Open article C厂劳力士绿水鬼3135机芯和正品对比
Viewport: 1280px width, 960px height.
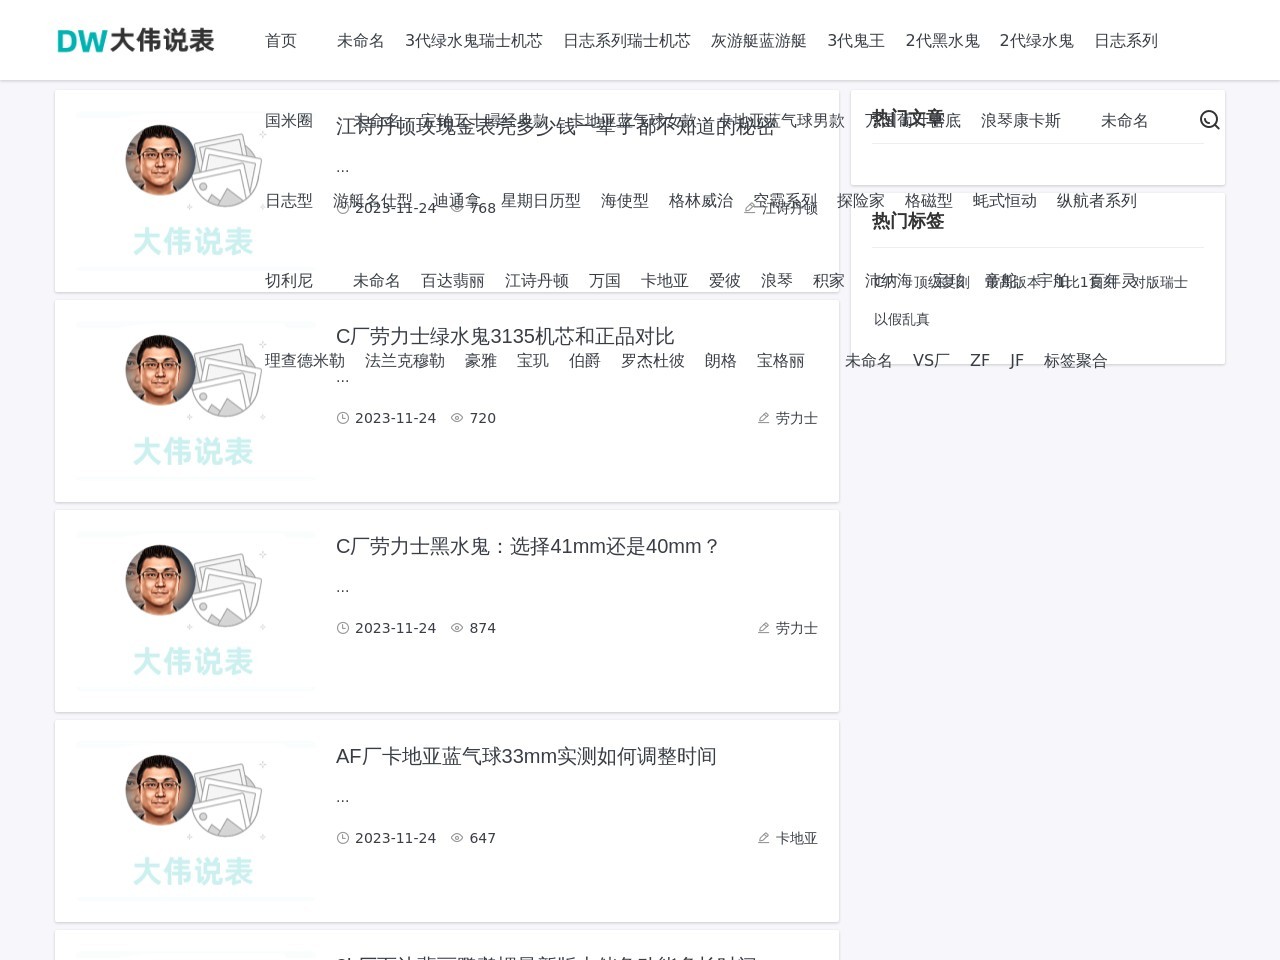pos(505,336)
